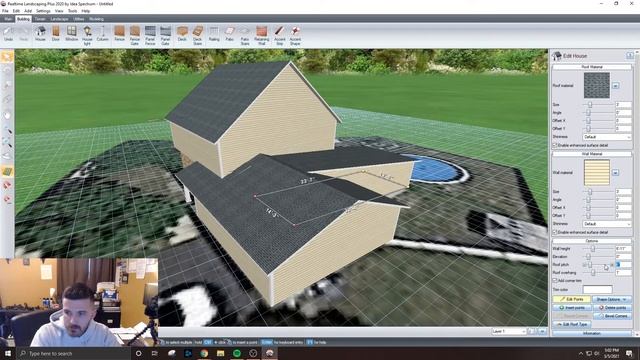Click the Wall height slider
The width and height of the screenshot is (640, 360).
click(598, 248)
